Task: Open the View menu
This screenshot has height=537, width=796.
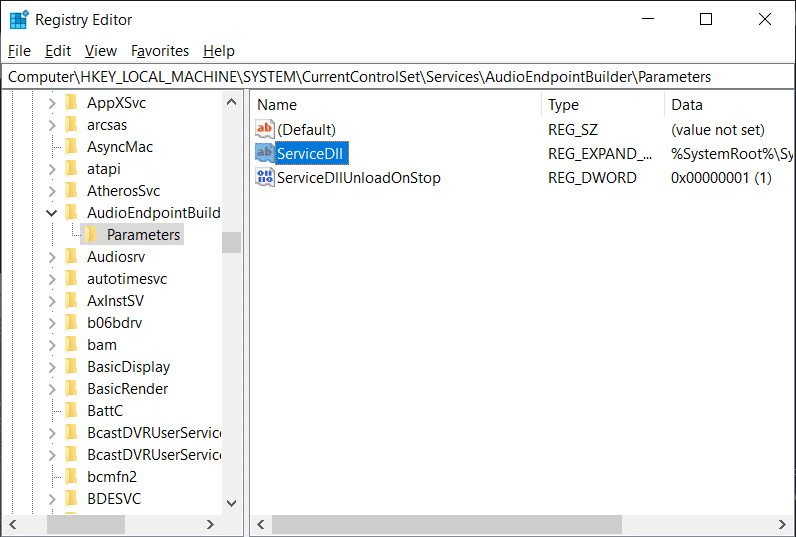Action: pos(101,51)
